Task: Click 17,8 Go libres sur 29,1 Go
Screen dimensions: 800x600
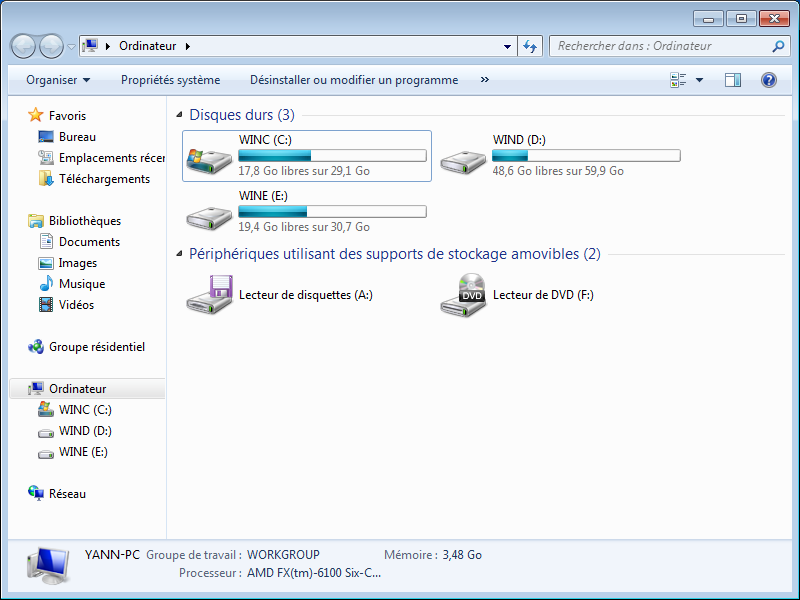Action: pos(304,171)
